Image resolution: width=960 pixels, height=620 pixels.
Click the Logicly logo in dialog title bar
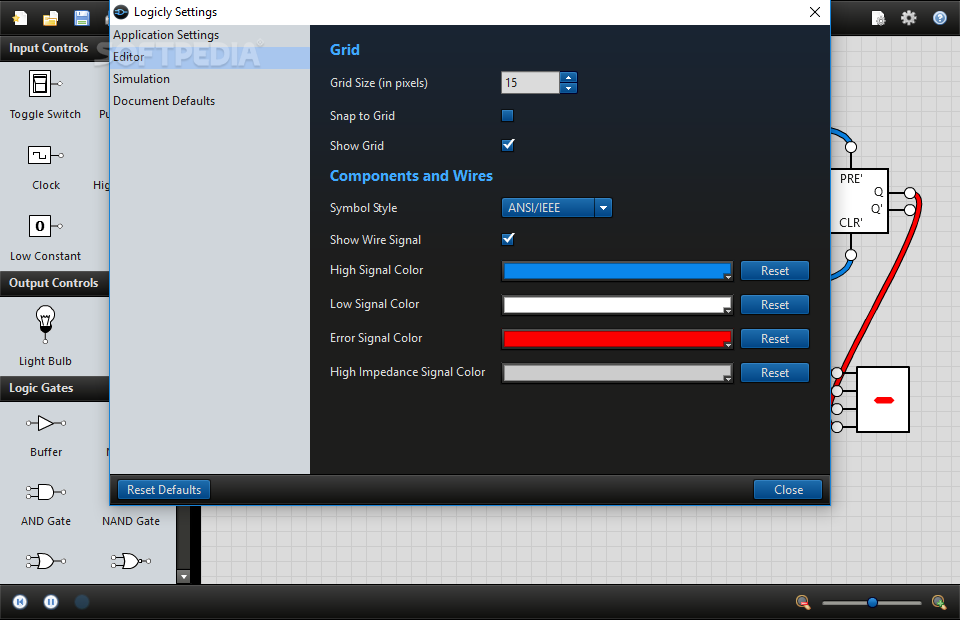(x=121, y=12)
